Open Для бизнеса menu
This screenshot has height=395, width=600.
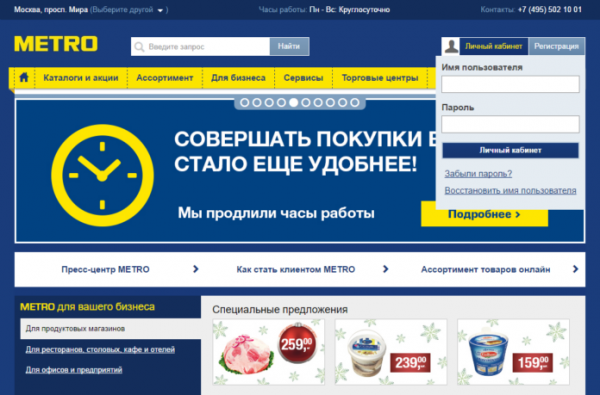[238, 78]
